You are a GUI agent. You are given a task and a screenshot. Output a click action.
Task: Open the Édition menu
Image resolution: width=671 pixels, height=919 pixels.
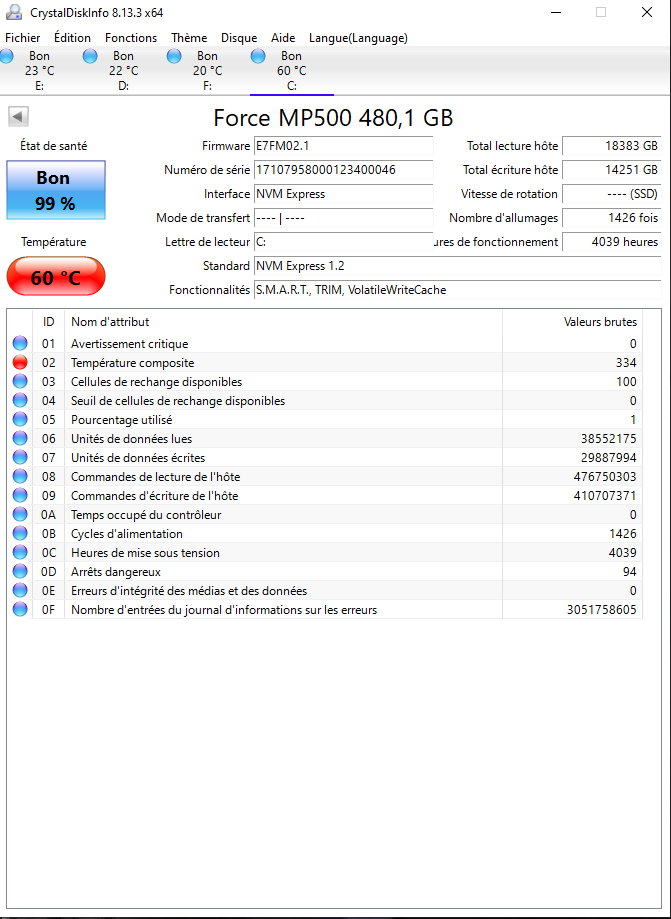[72, 38]
